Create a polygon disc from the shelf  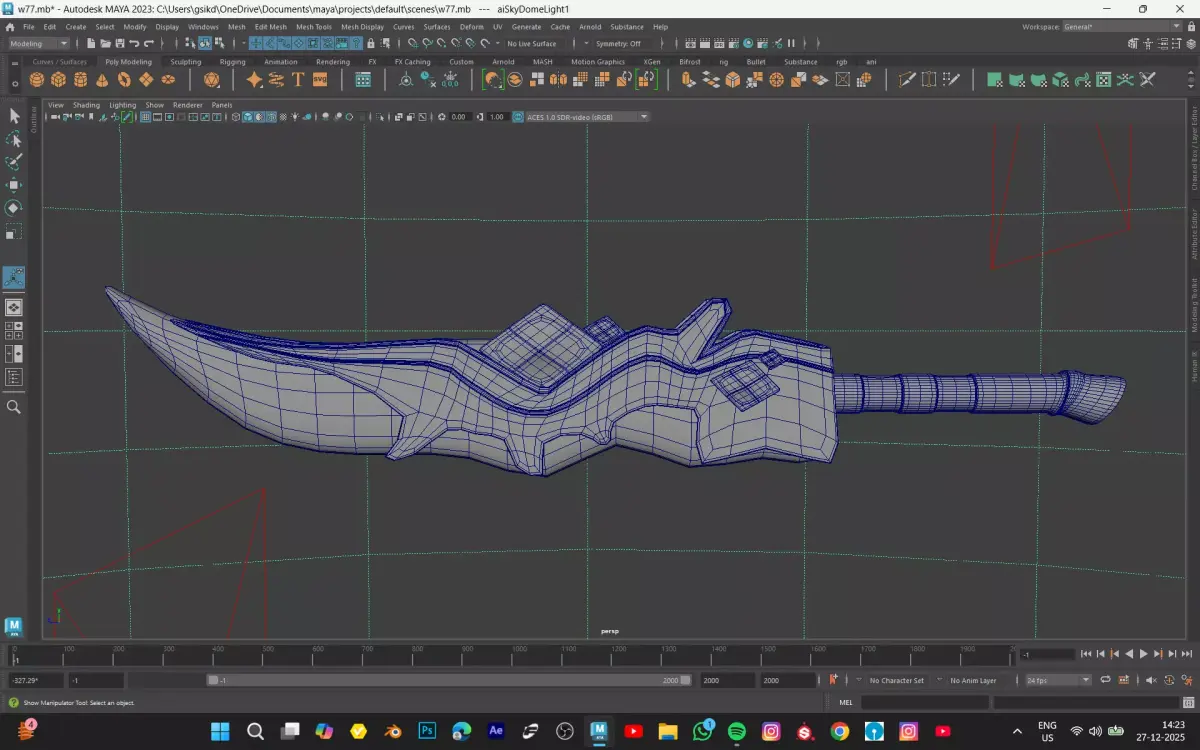[x=168, y=80]
